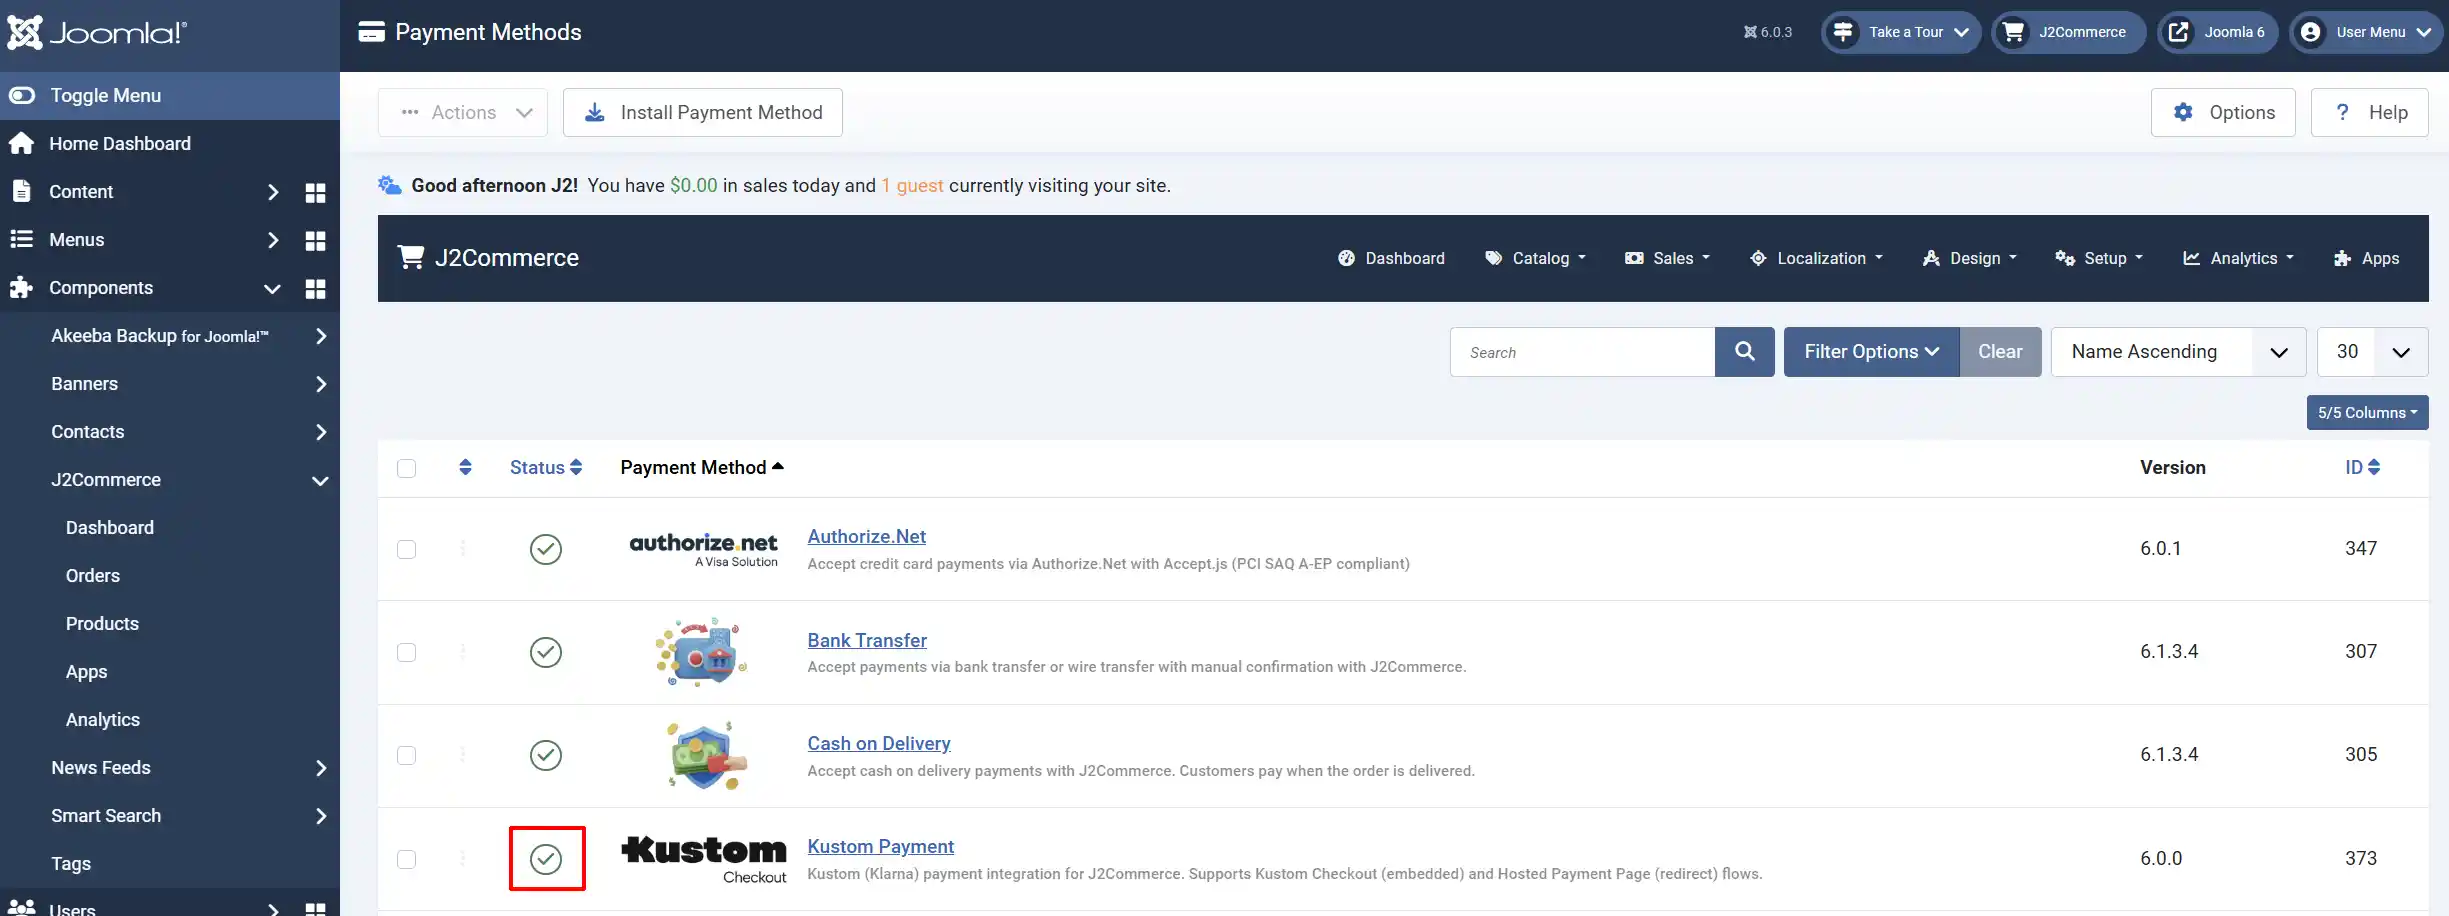Sort by the ordering column arrows icon
Viewport: 2449px width, 916px height.
pyautogui.click(x=465, y=467)
